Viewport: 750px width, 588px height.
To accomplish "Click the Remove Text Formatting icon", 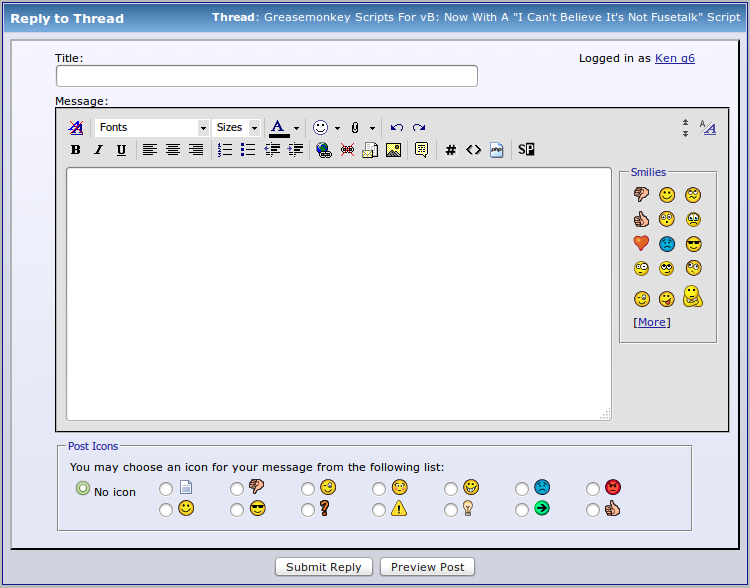I will [76, 127].
